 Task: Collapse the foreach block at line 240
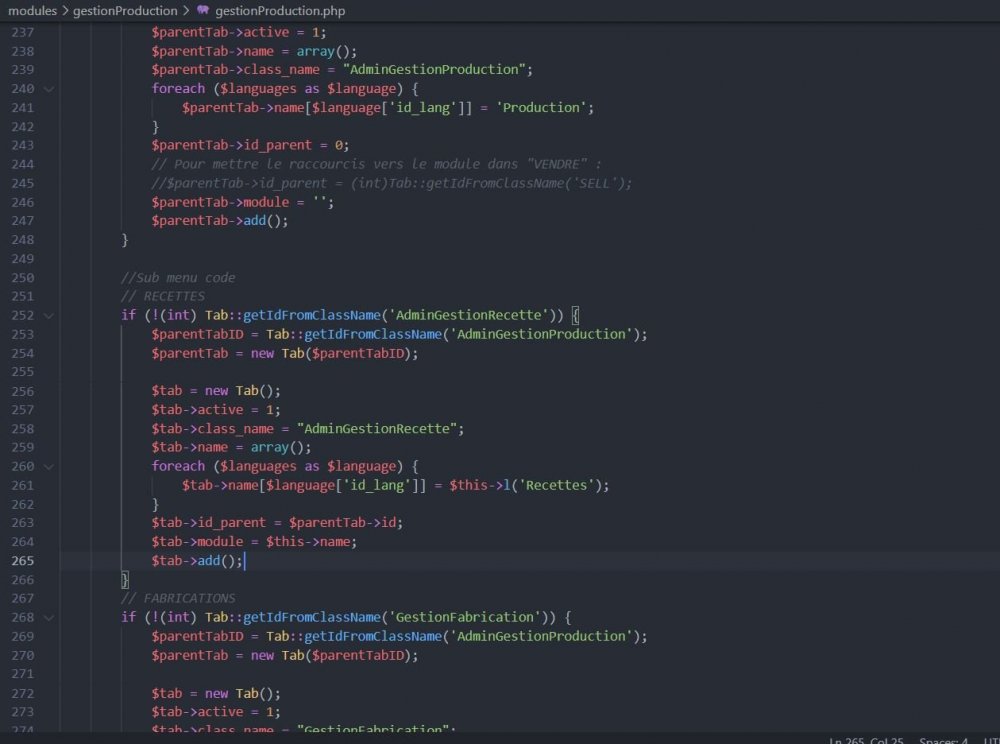(x=49, y=89)
